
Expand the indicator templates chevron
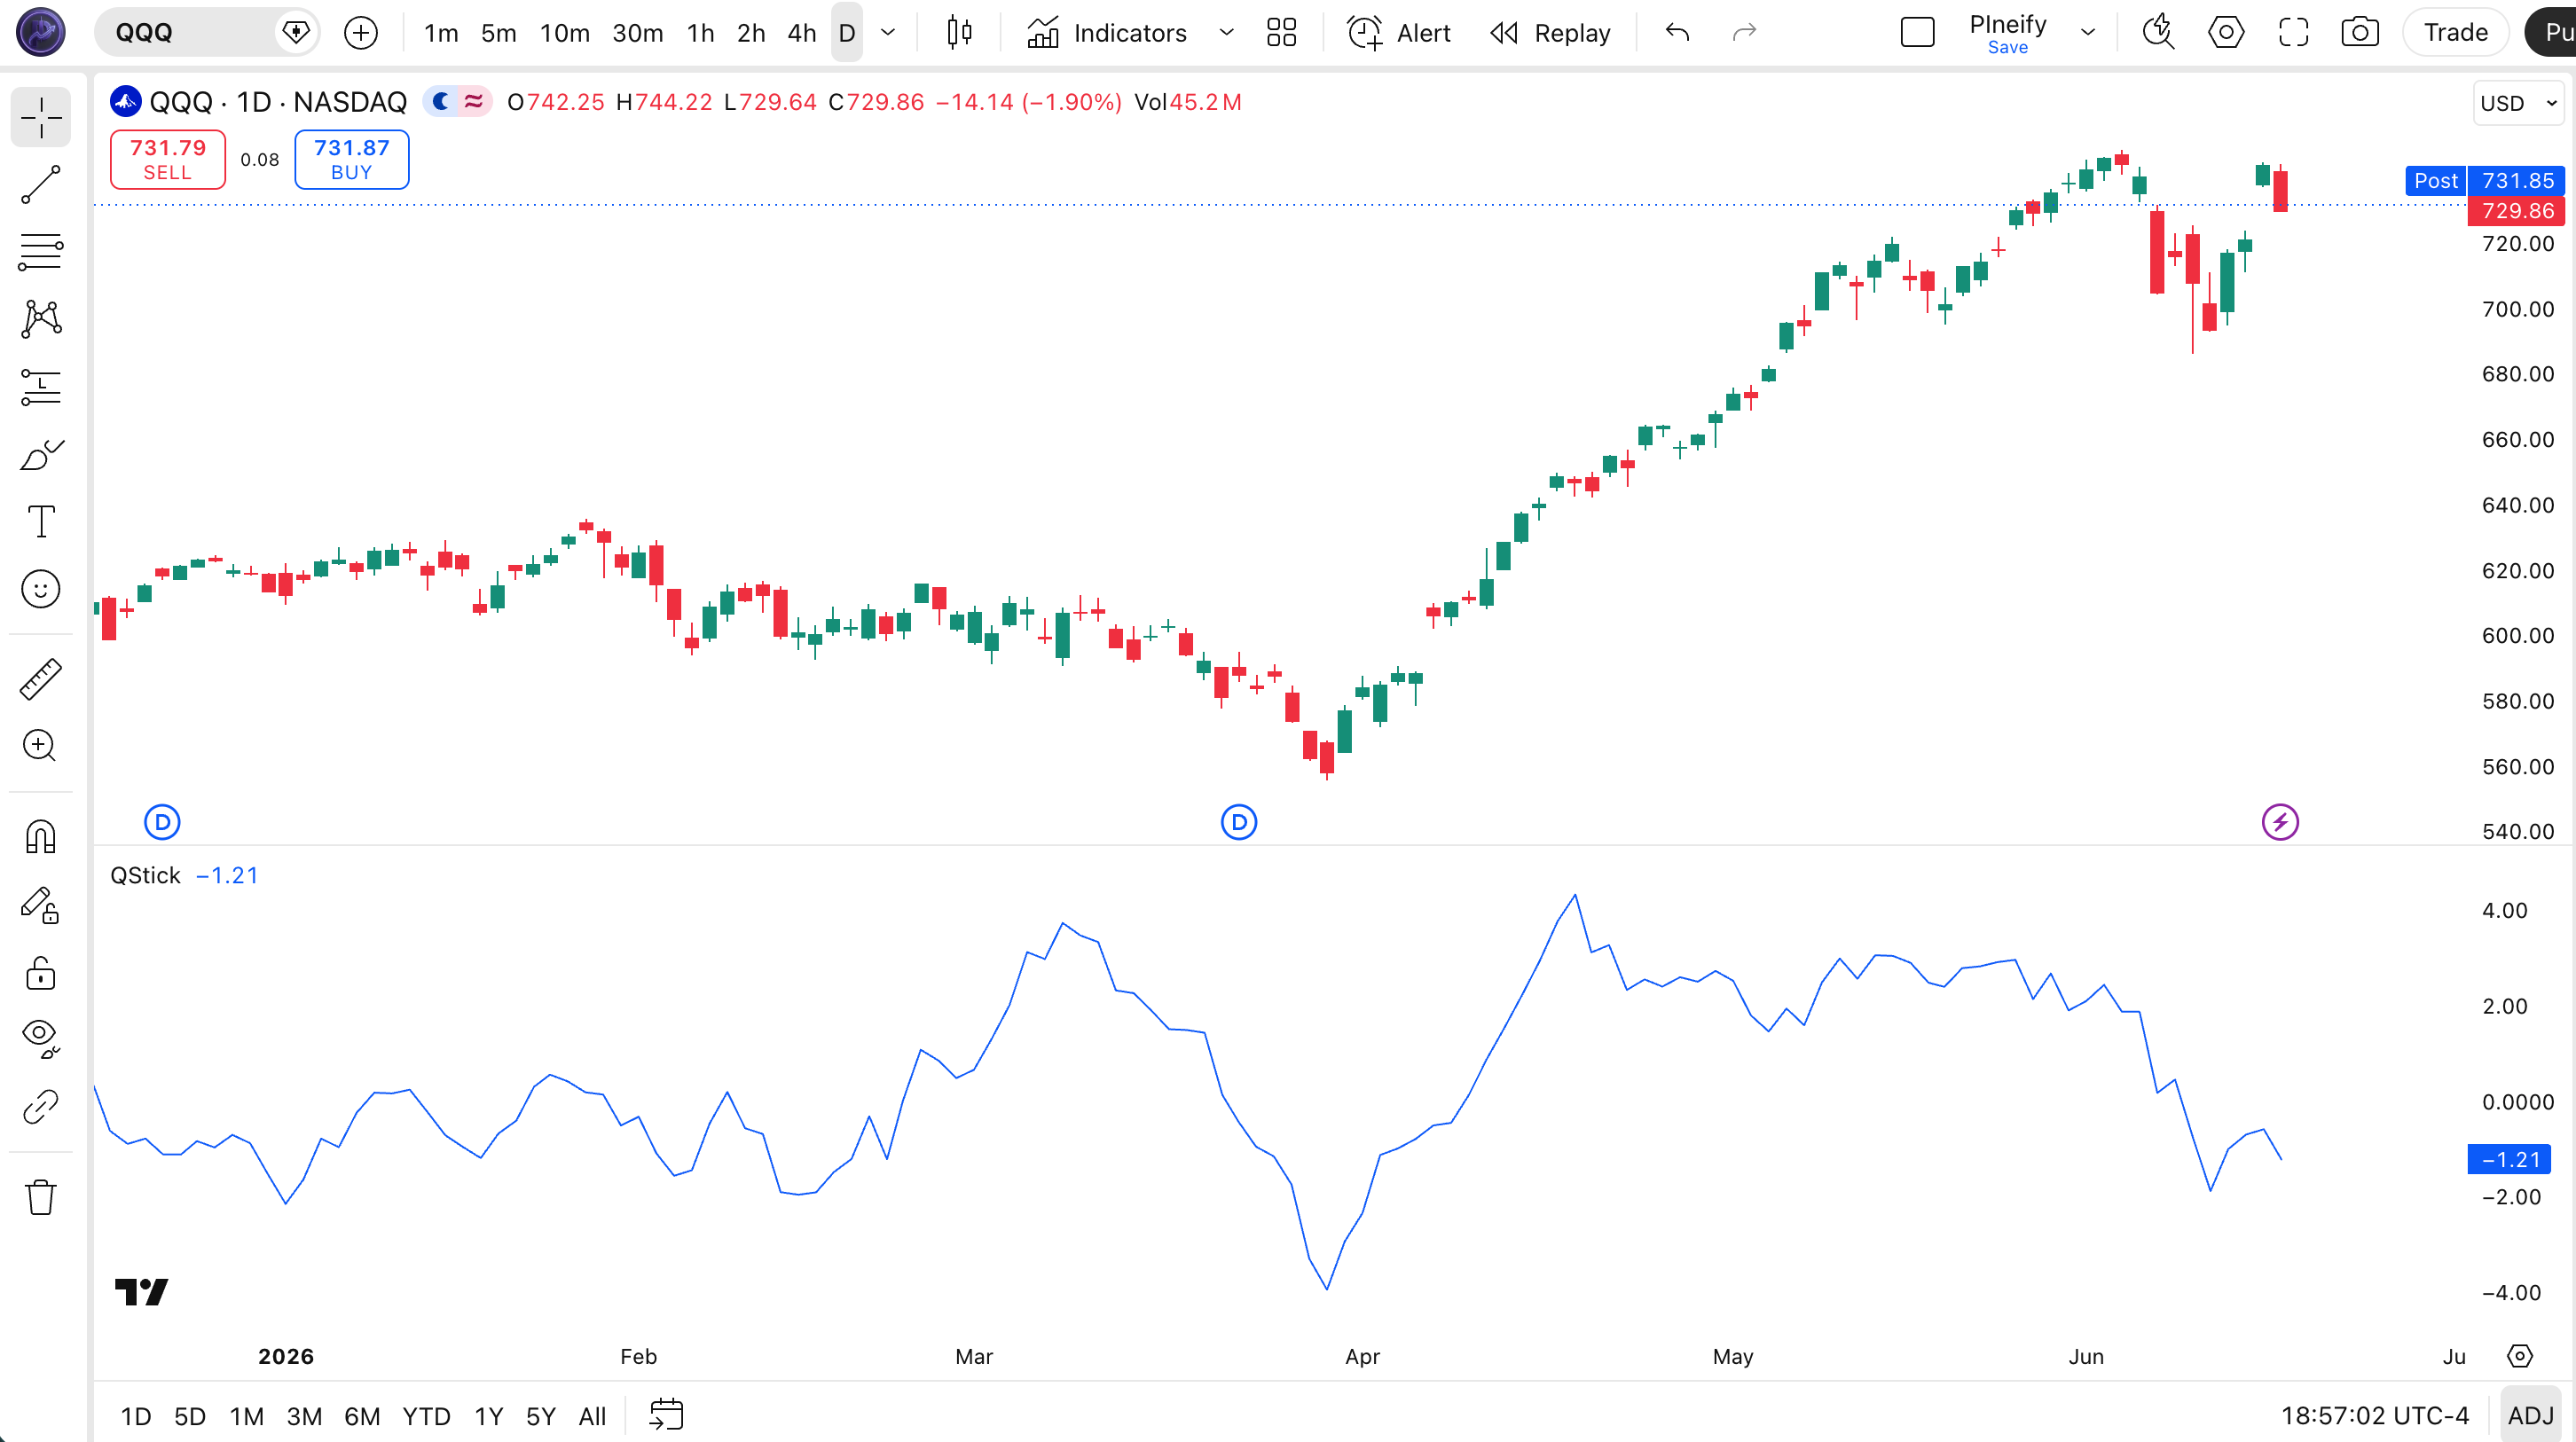coord(1226,33)
